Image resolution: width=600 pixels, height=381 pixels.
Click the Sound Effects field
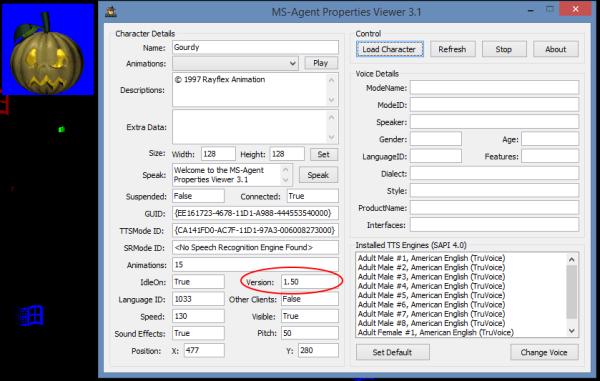coord(198,334)
